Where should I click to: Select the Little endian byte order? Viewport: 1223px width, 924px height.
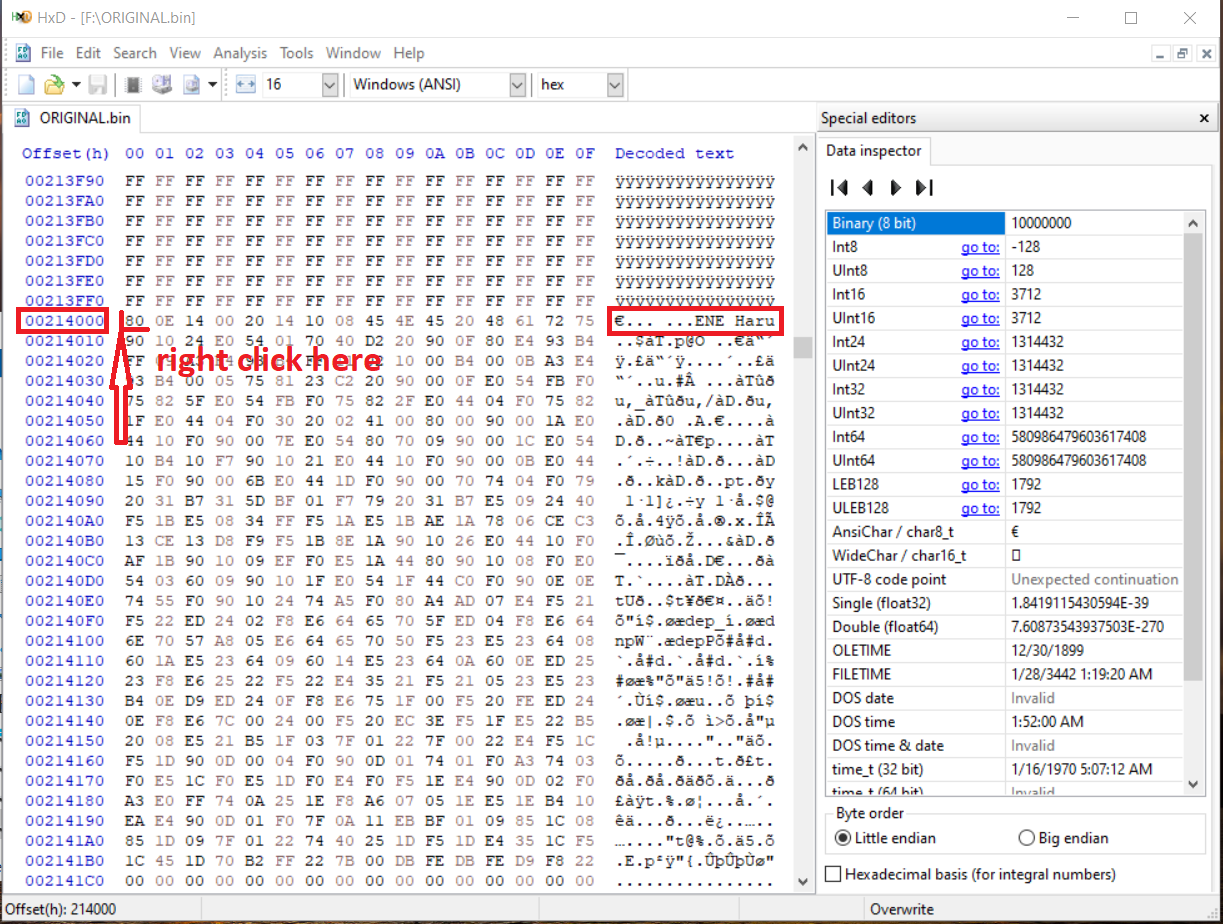[842, 838]
